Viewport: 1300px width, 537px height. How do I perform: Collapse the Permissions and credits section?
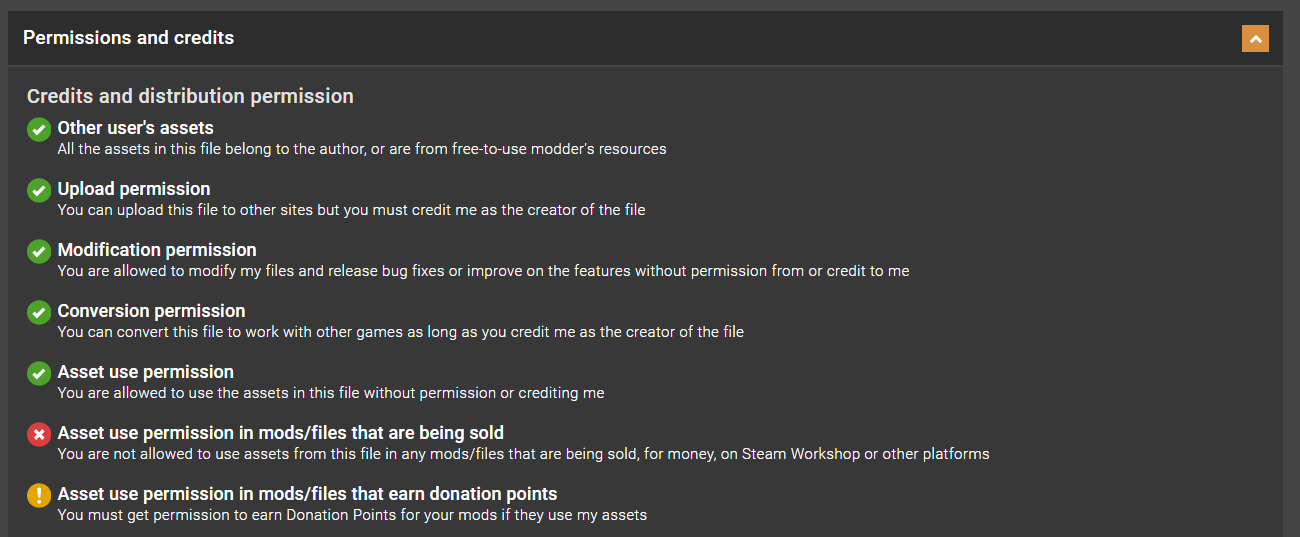(x=1255, y=38)
